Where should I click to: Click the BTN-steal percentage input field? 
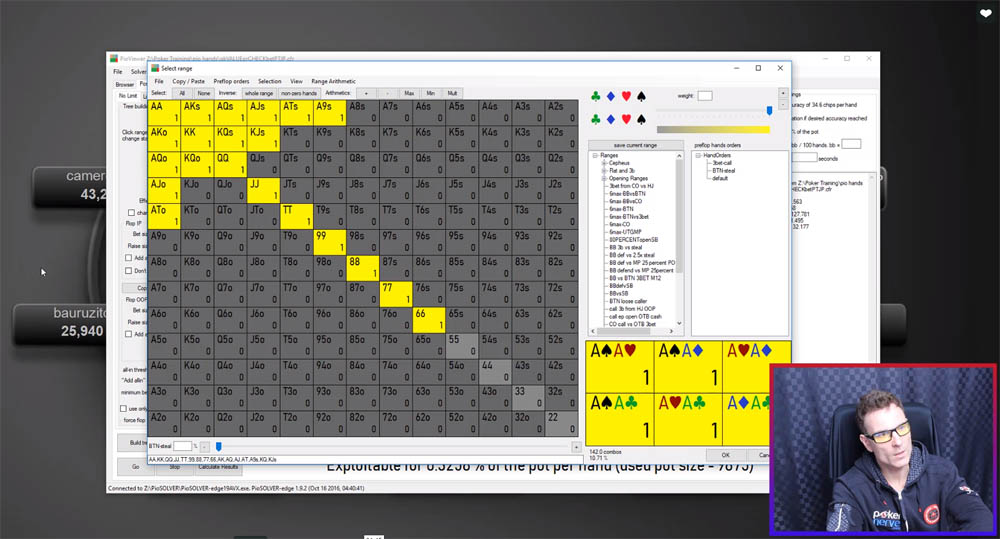182,447
